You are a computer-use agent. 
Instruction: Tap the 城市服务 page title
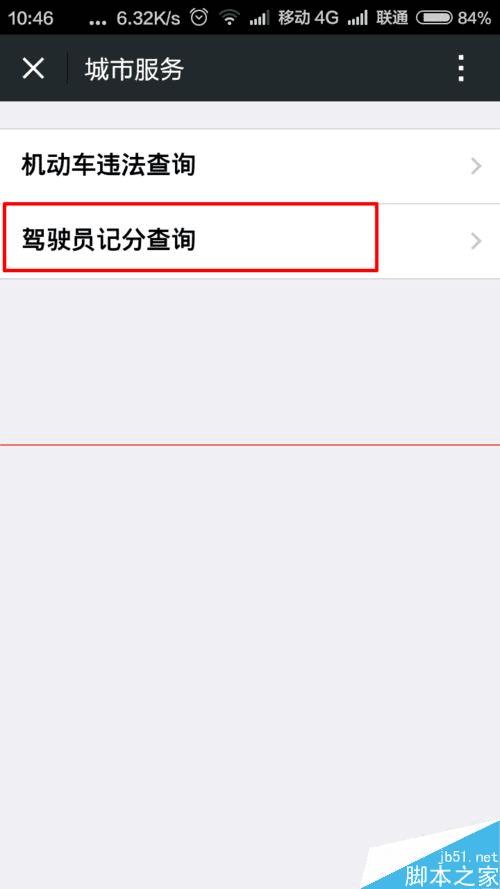(134, 69)
